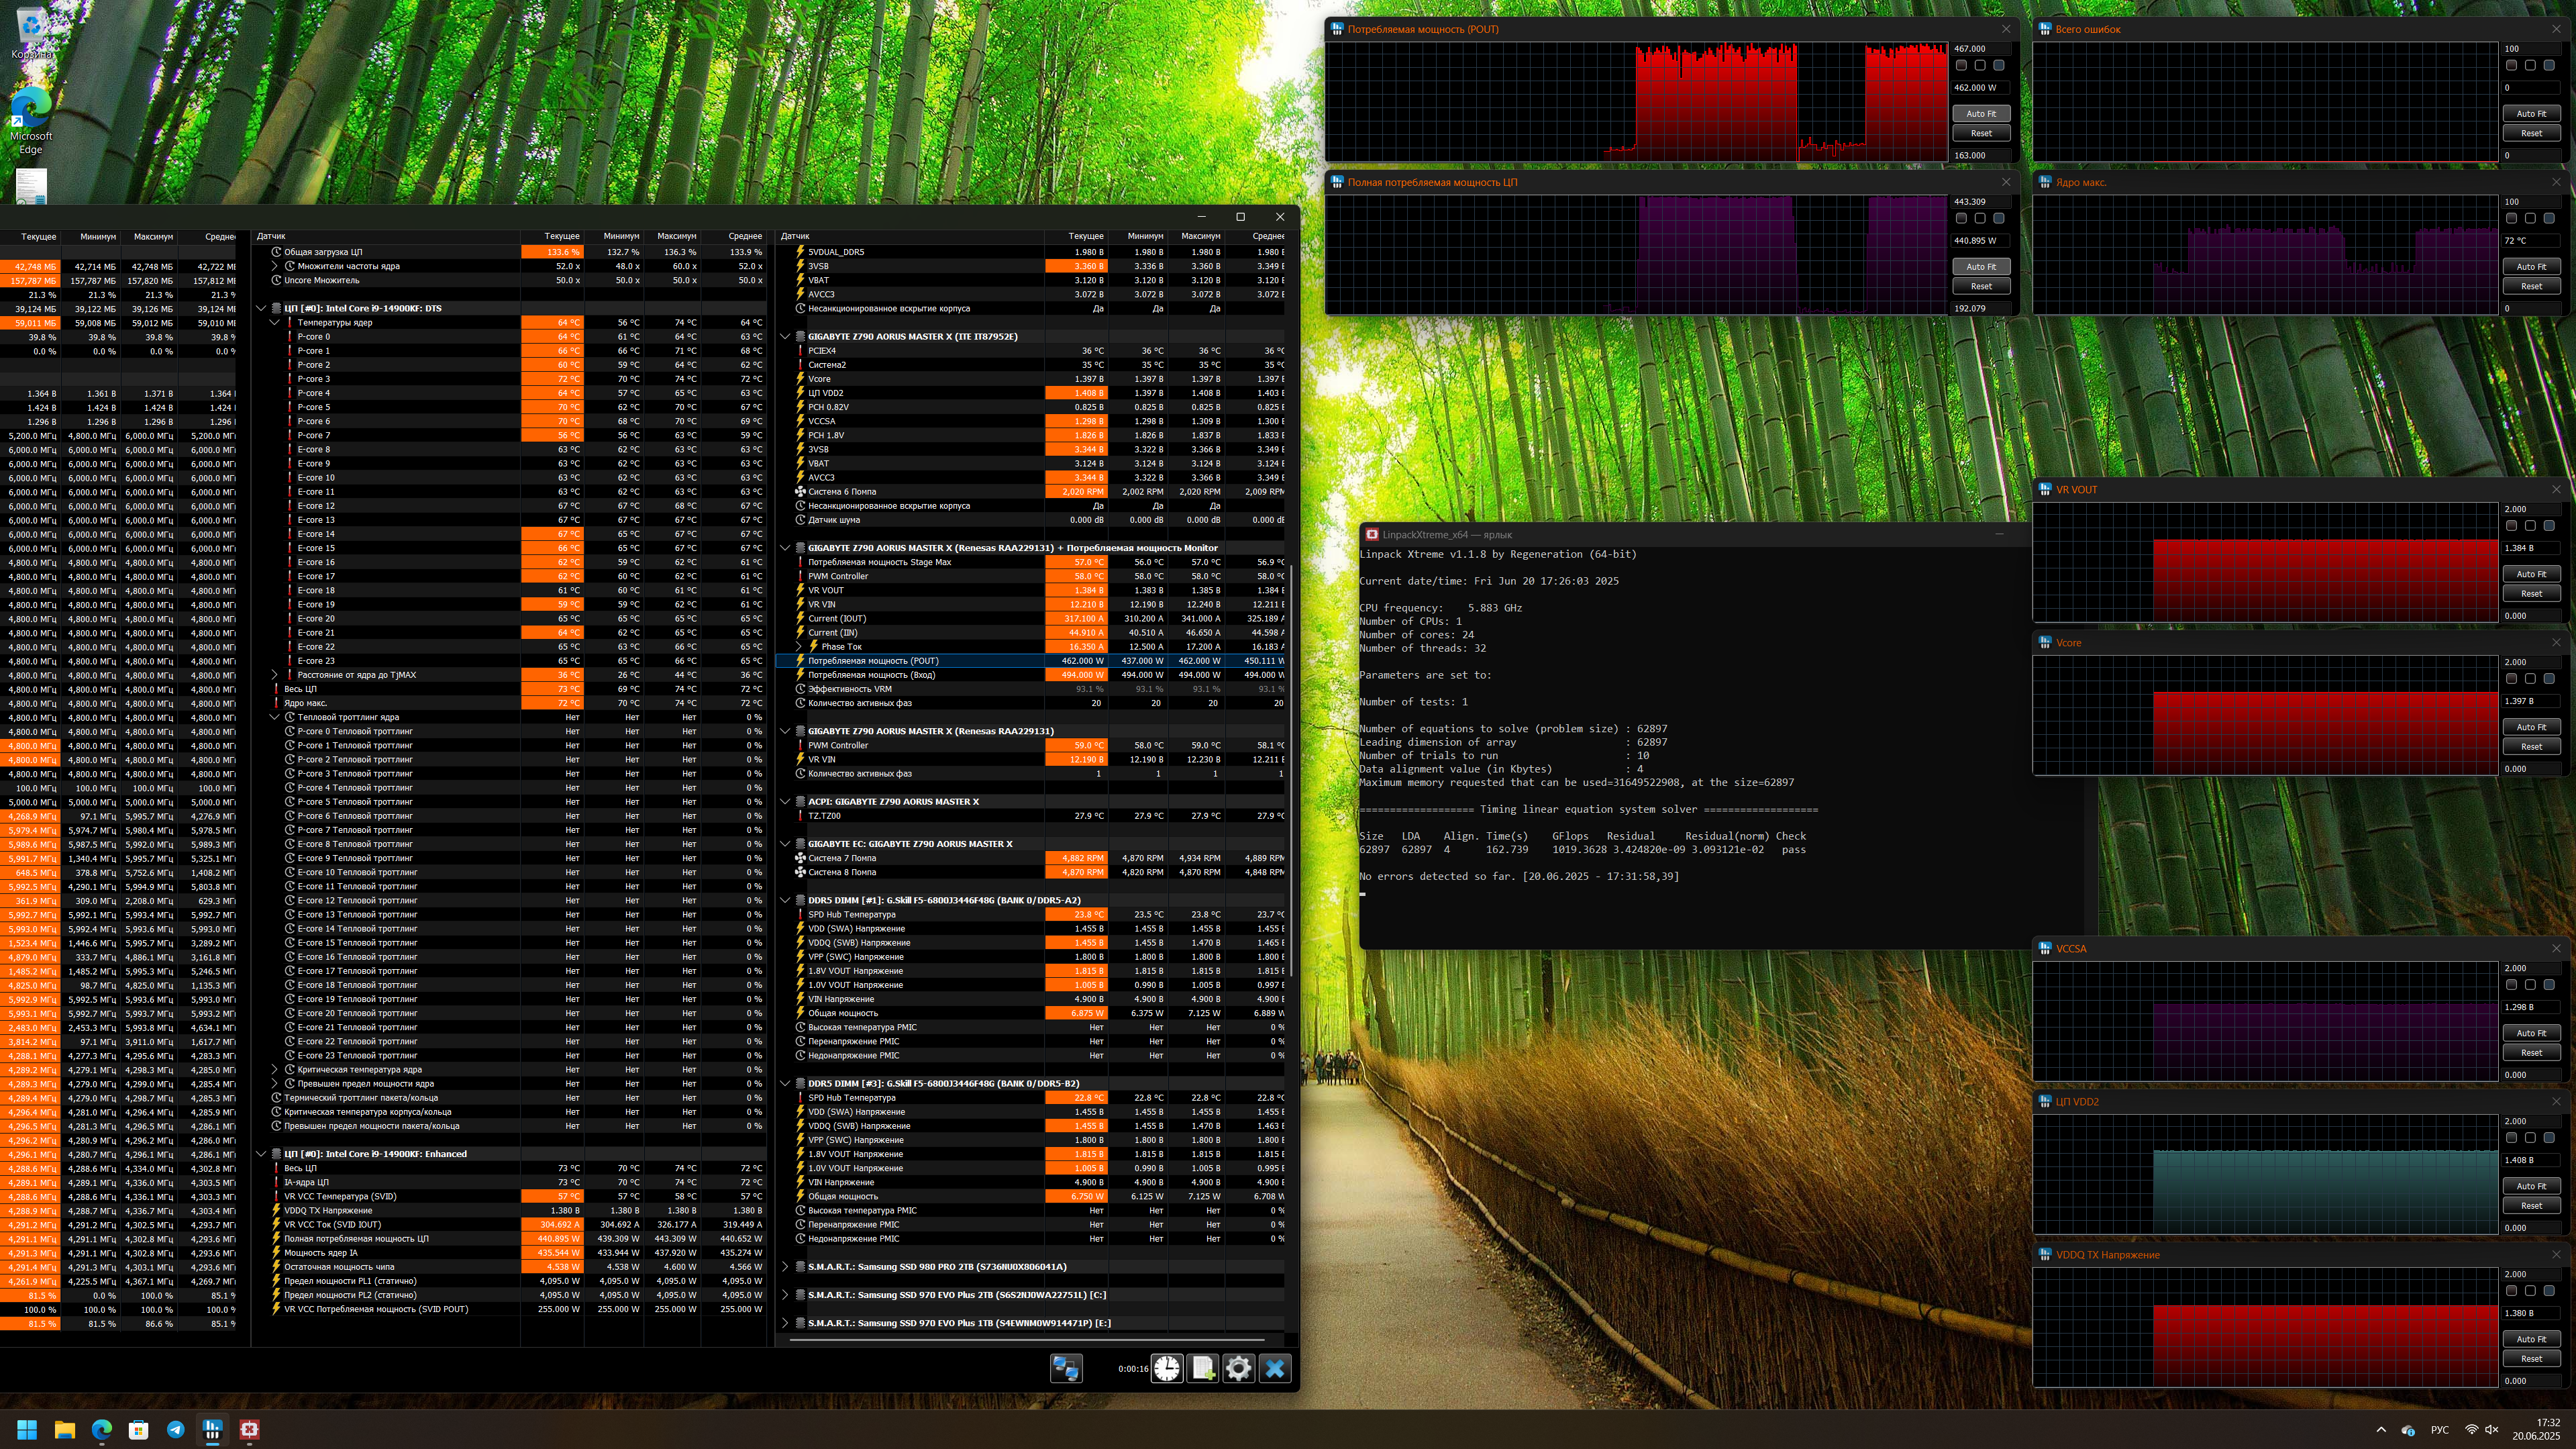This screenshot has width=2576, height=1449.
Task: Click middle square box in Vcore graph
Action: click(x=2530, y=679)
